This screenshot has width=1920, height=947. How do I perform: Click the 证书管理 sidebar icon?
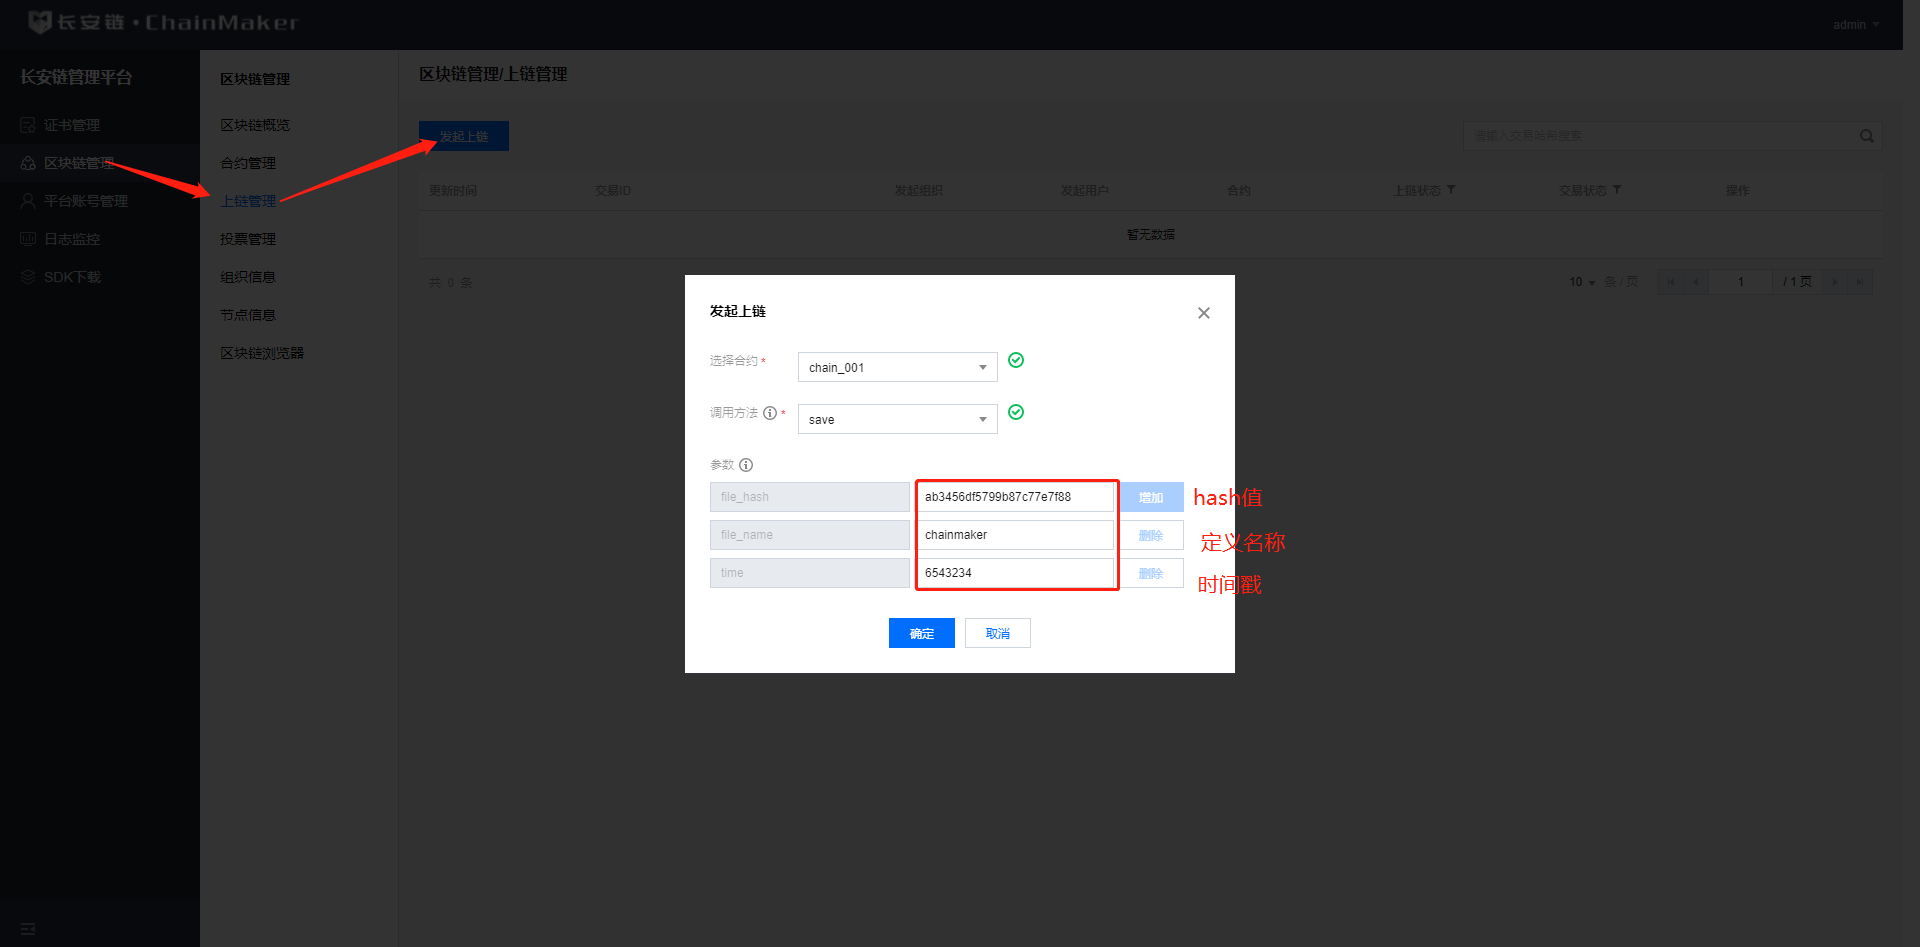pyautogui.click(x=28, y=125)
